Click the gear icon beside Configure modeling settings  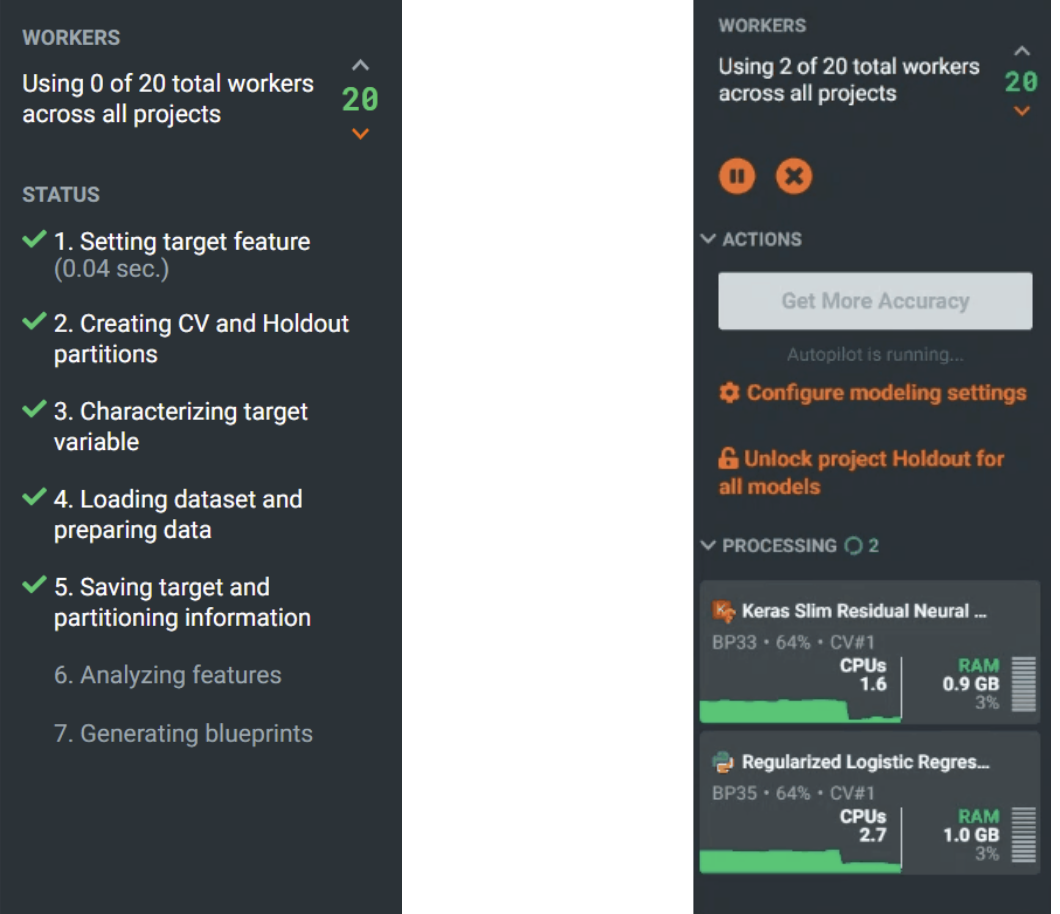pos(730,393)
